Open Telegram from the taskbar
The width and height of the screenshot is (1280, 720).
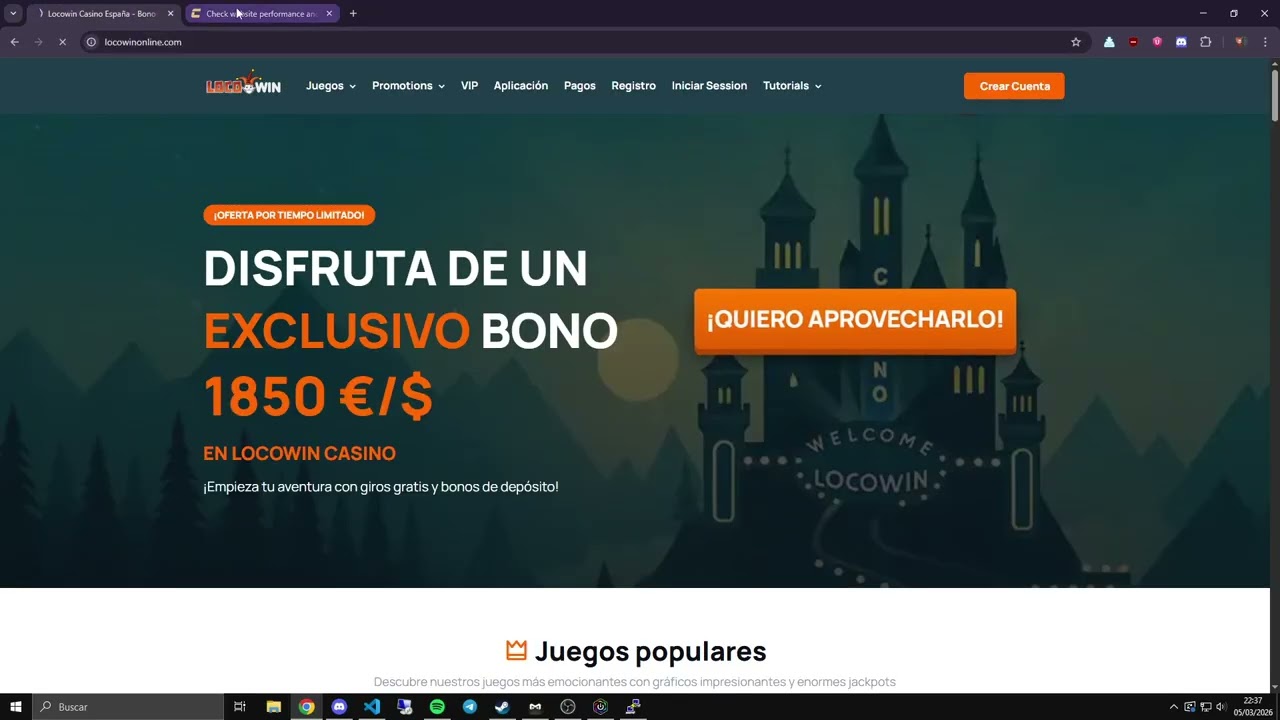[x=470, y=707]
